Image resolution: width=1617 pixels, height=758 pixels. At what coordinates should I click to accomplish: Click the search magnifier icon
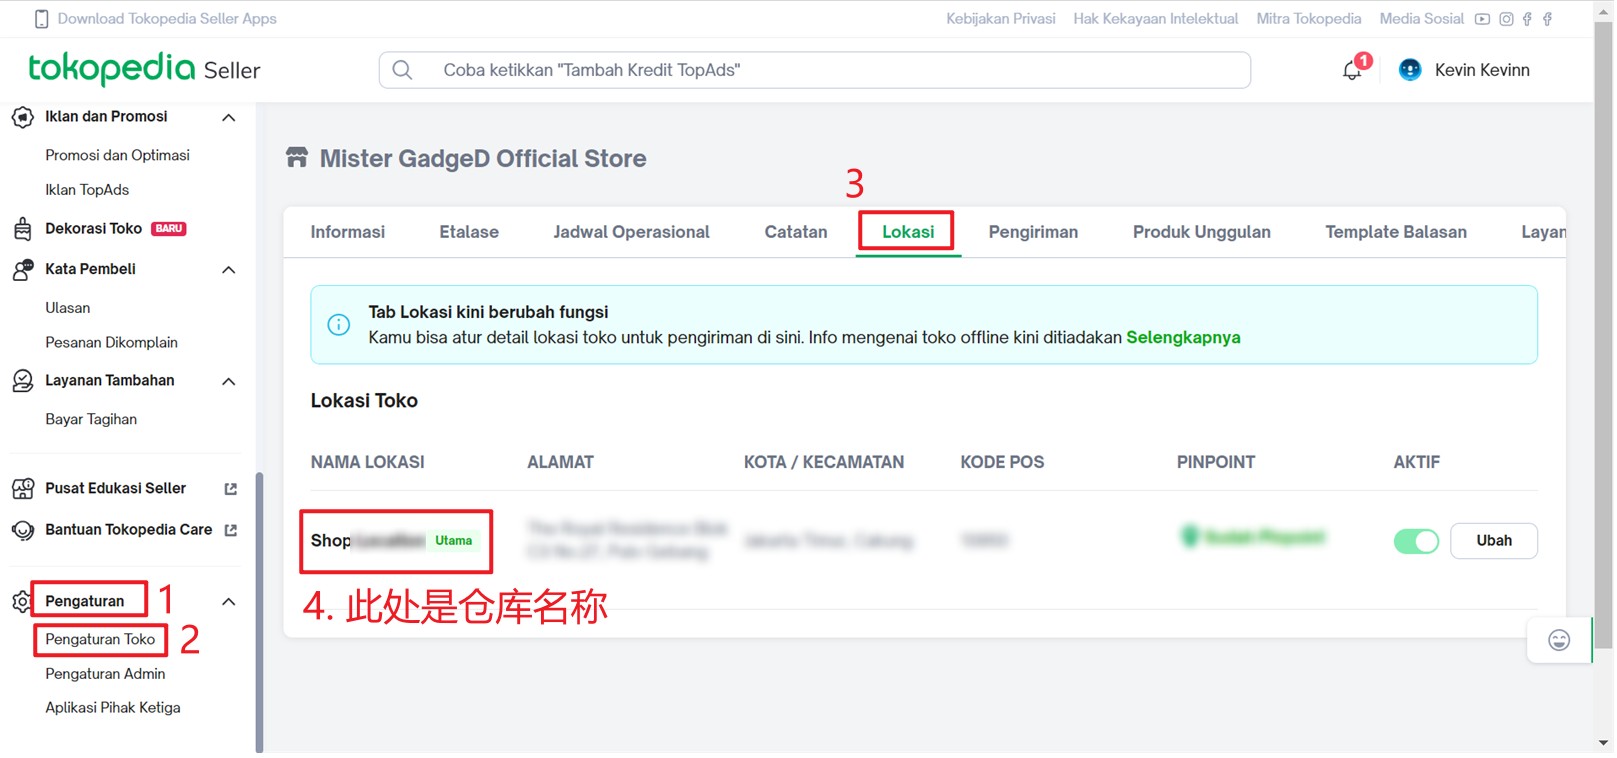click(402, 70)
